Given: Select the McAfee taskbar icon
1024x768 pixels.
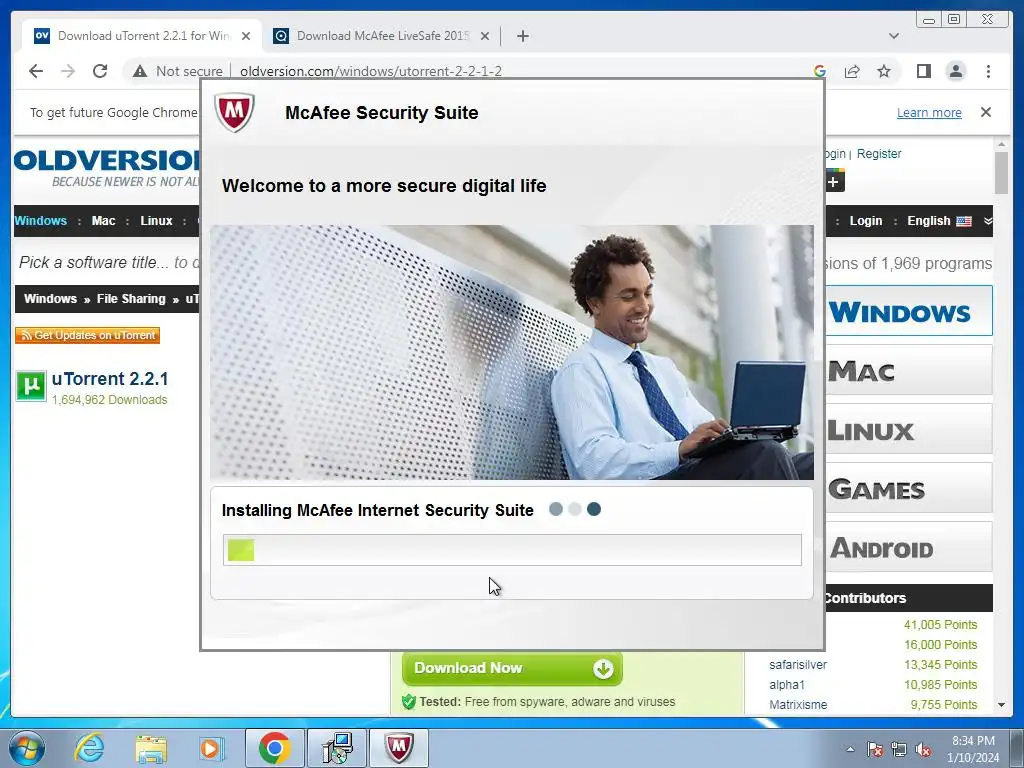Looking at the screenshot, I should [x=399, y=748].
